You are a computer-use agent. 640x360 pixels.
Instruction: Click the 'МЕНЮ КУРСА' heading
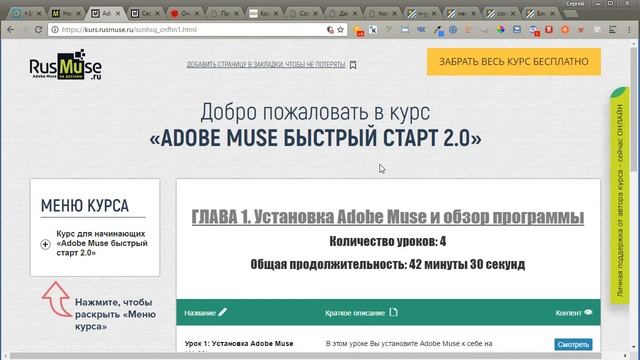(84, 206)
